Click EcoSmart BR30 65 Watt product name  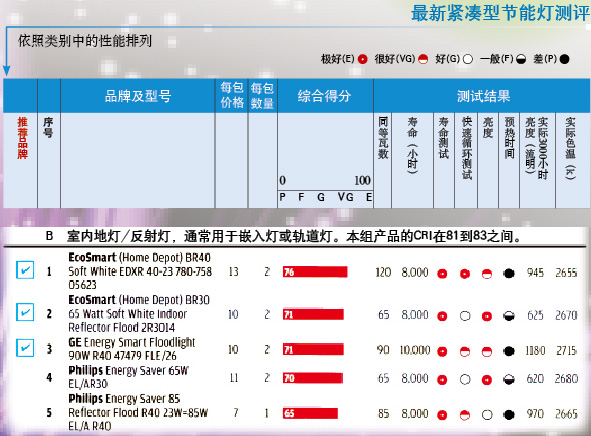pos(139,314)
